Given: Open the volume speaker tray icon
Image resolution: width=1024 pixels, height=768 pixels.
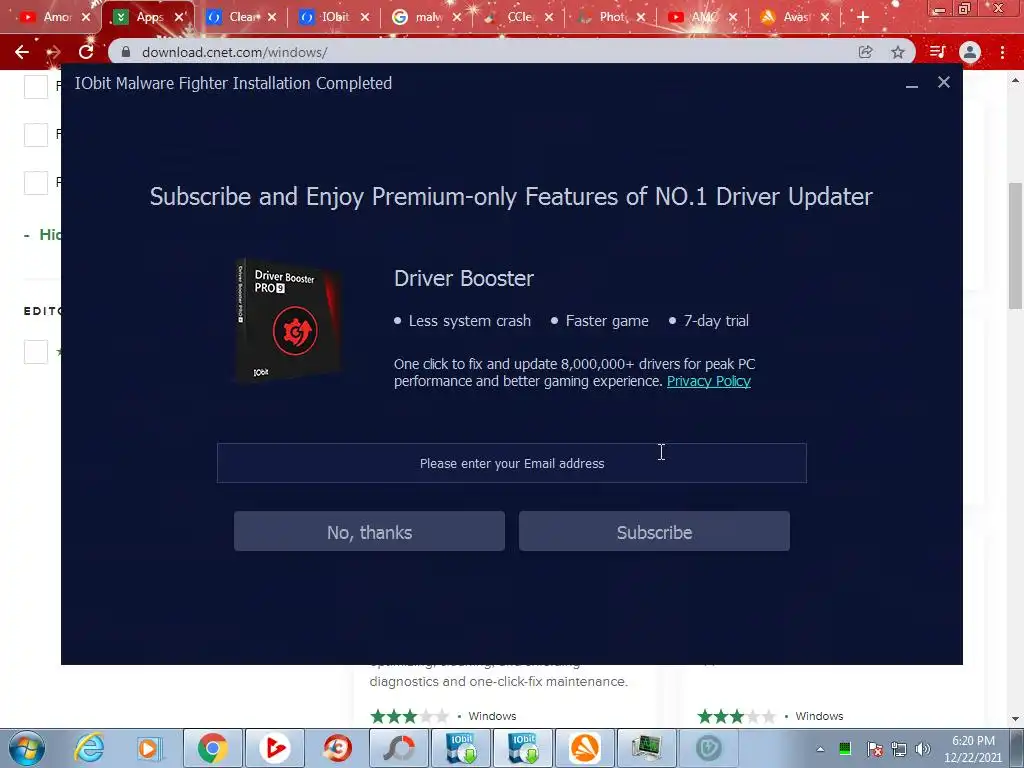Looking at the screenshot, I should [923, 749].
